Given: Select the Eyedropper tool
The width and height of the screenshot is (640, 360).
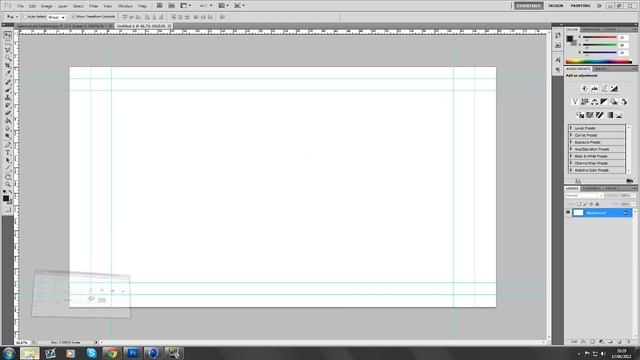Looking at the screenshot, I should (x=7, y=74).
